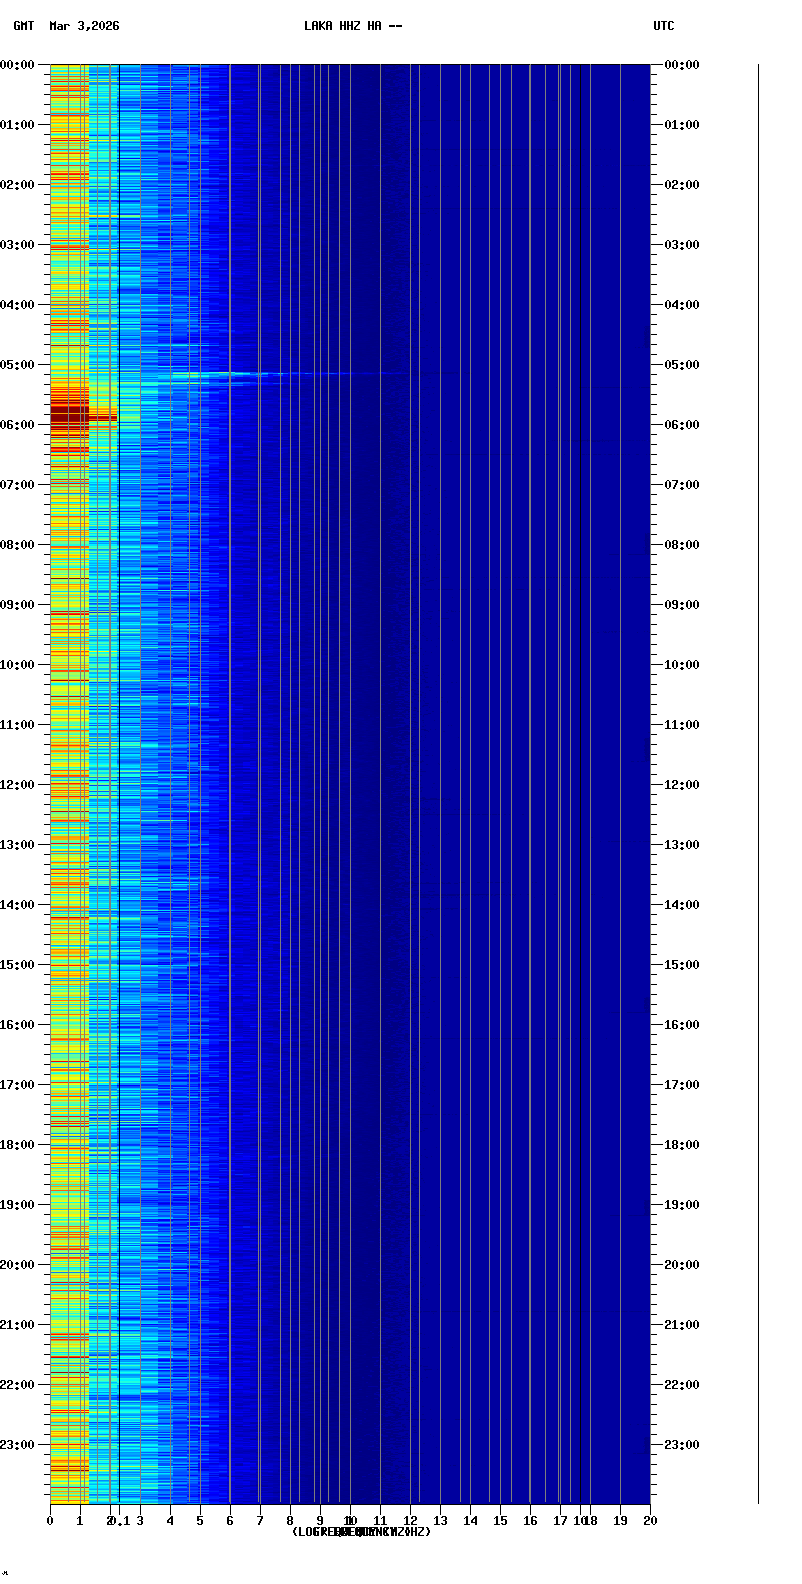Click the 18:00 time label on left axis
This screenshot has height=1584, width=802.
point(17,1145)
